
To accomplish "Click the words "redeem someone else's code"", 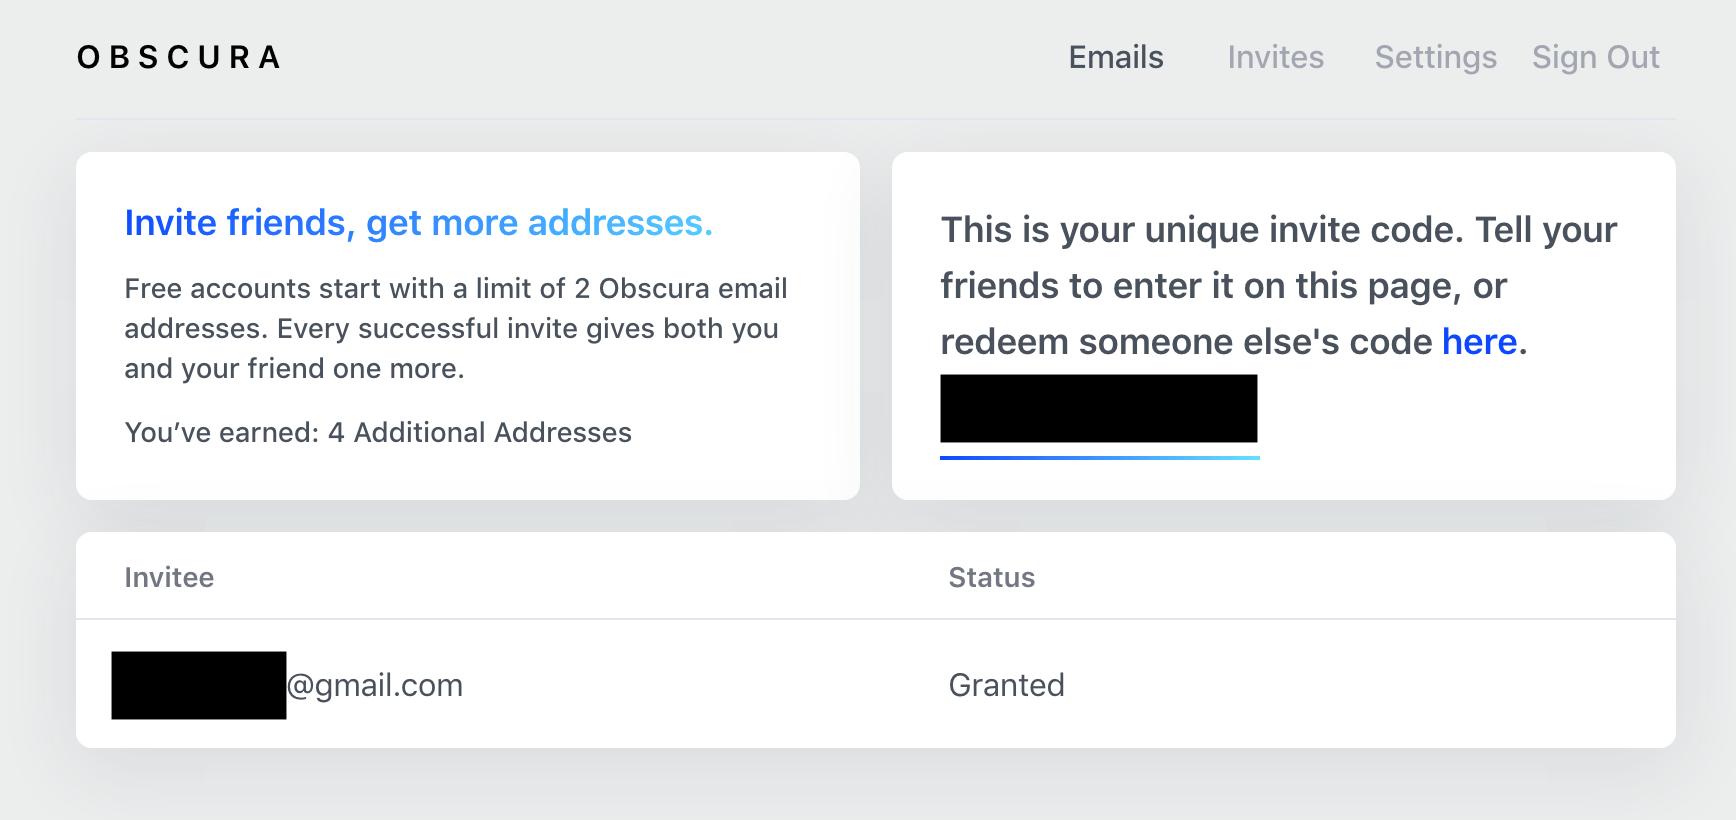I will point(1186,342).
